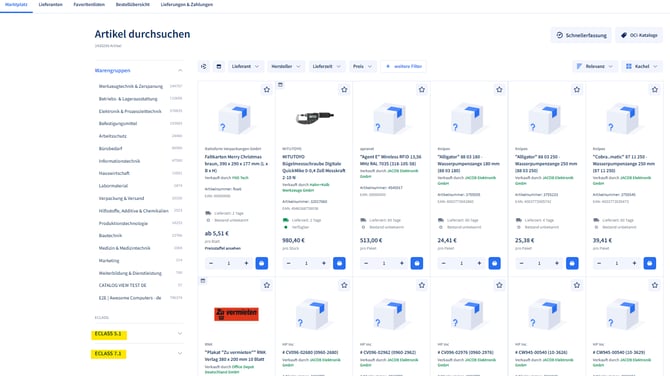
Task: Open the Hersteller filter dropdown
Action: point(286,66)
